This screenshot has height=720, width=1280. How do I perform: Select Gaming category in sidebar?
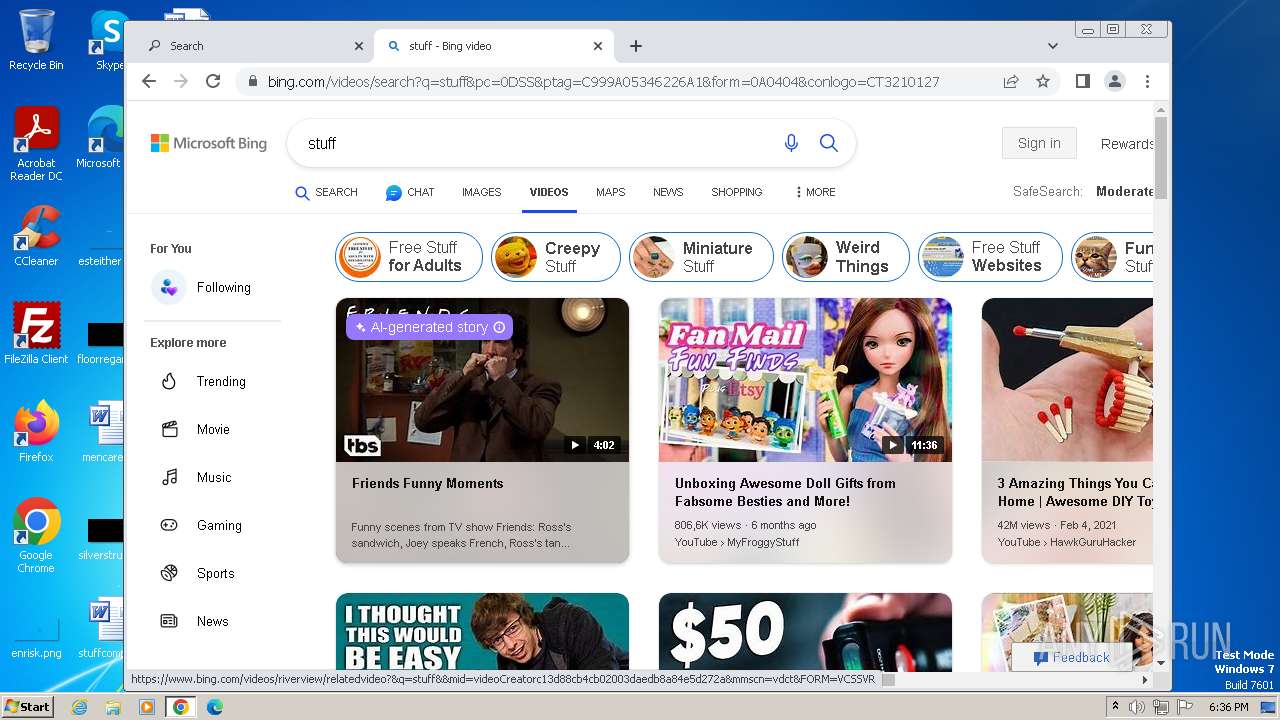201,525
